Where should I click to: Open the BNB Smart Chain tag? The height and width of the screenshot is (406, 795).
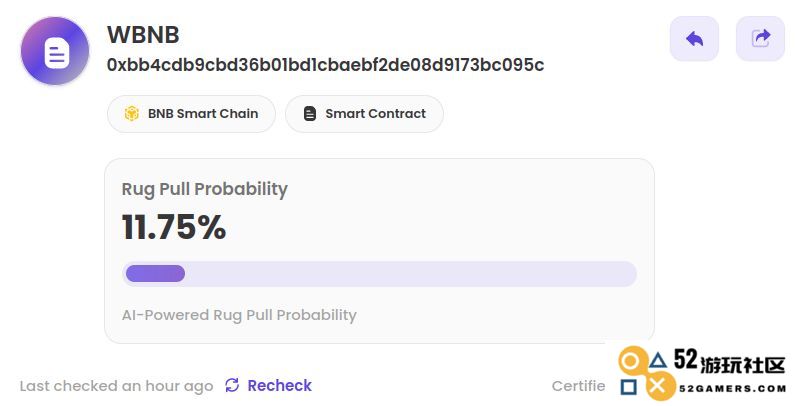pyautogui.click(x=192, y=114)
